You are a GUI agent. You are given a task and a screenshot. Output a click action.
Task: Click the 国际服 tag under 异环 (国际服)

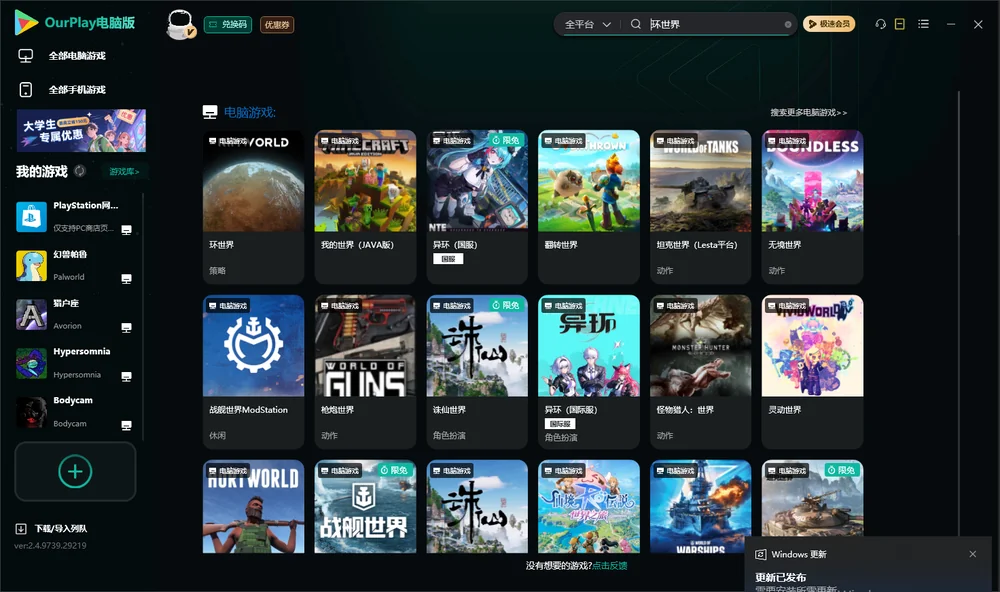point(560,424)
